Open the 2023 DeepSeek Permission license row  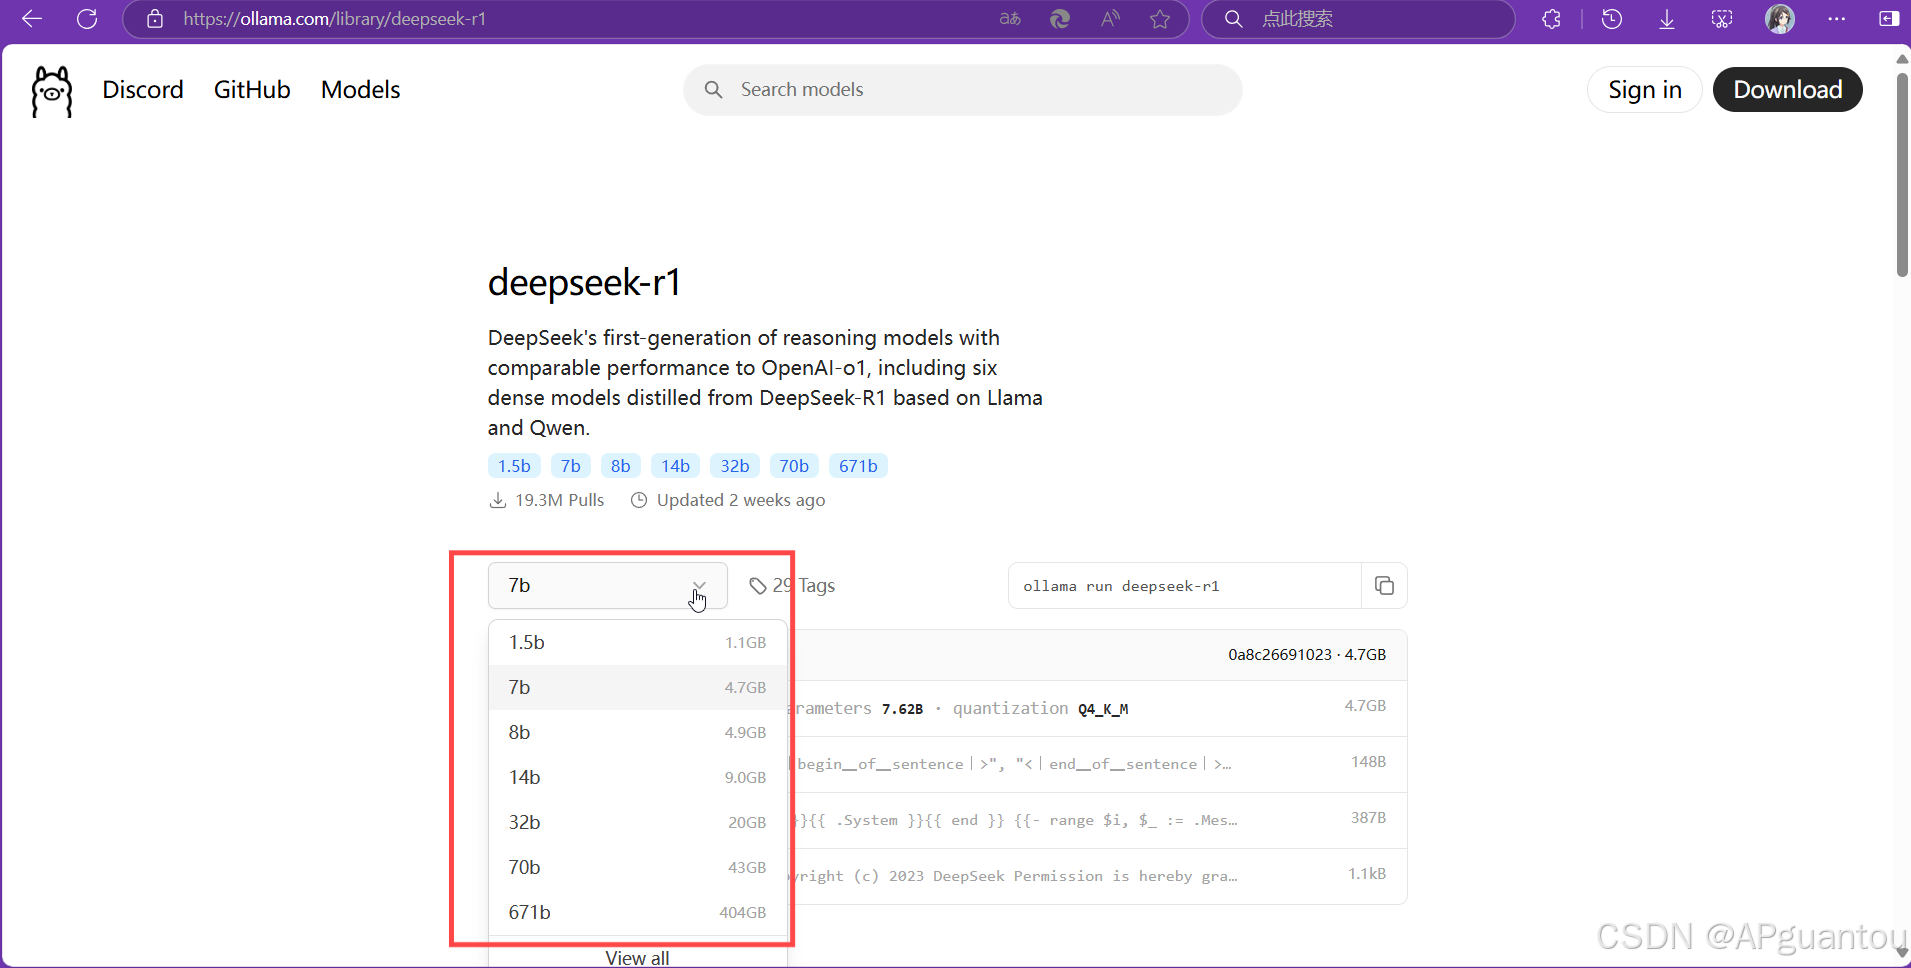(1097, 876)
